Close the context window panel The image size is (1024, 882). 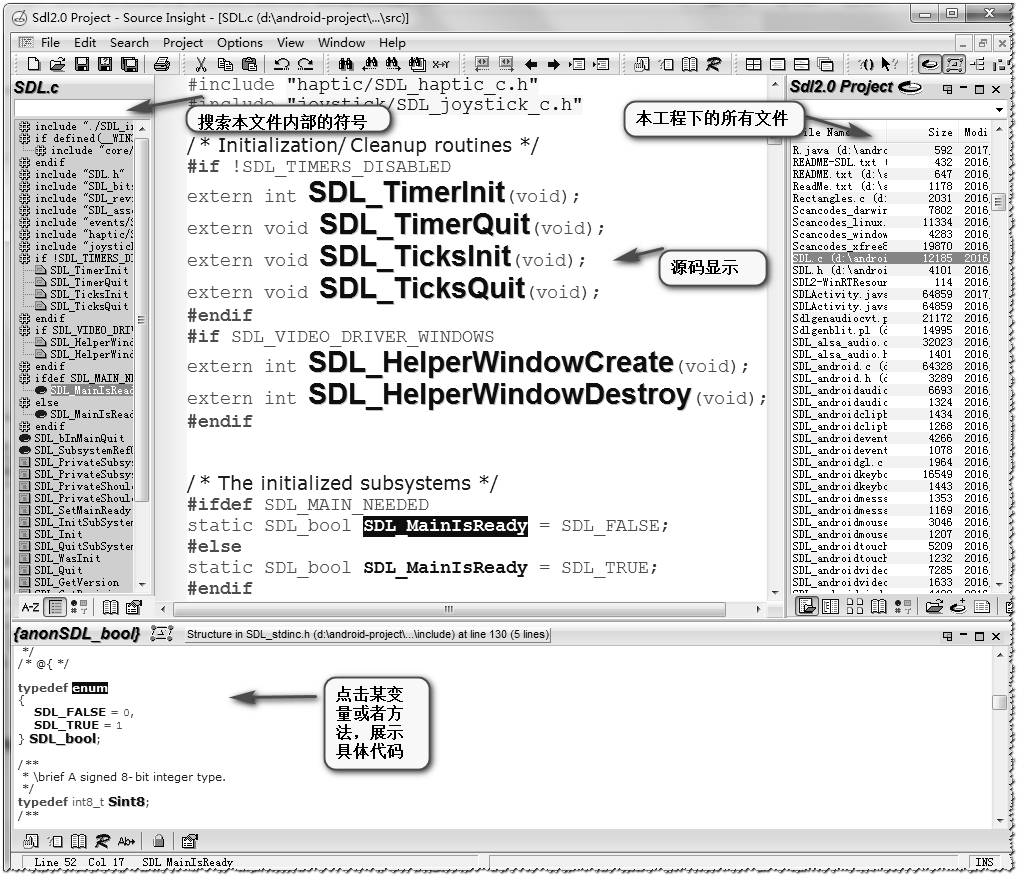(996, 636)
